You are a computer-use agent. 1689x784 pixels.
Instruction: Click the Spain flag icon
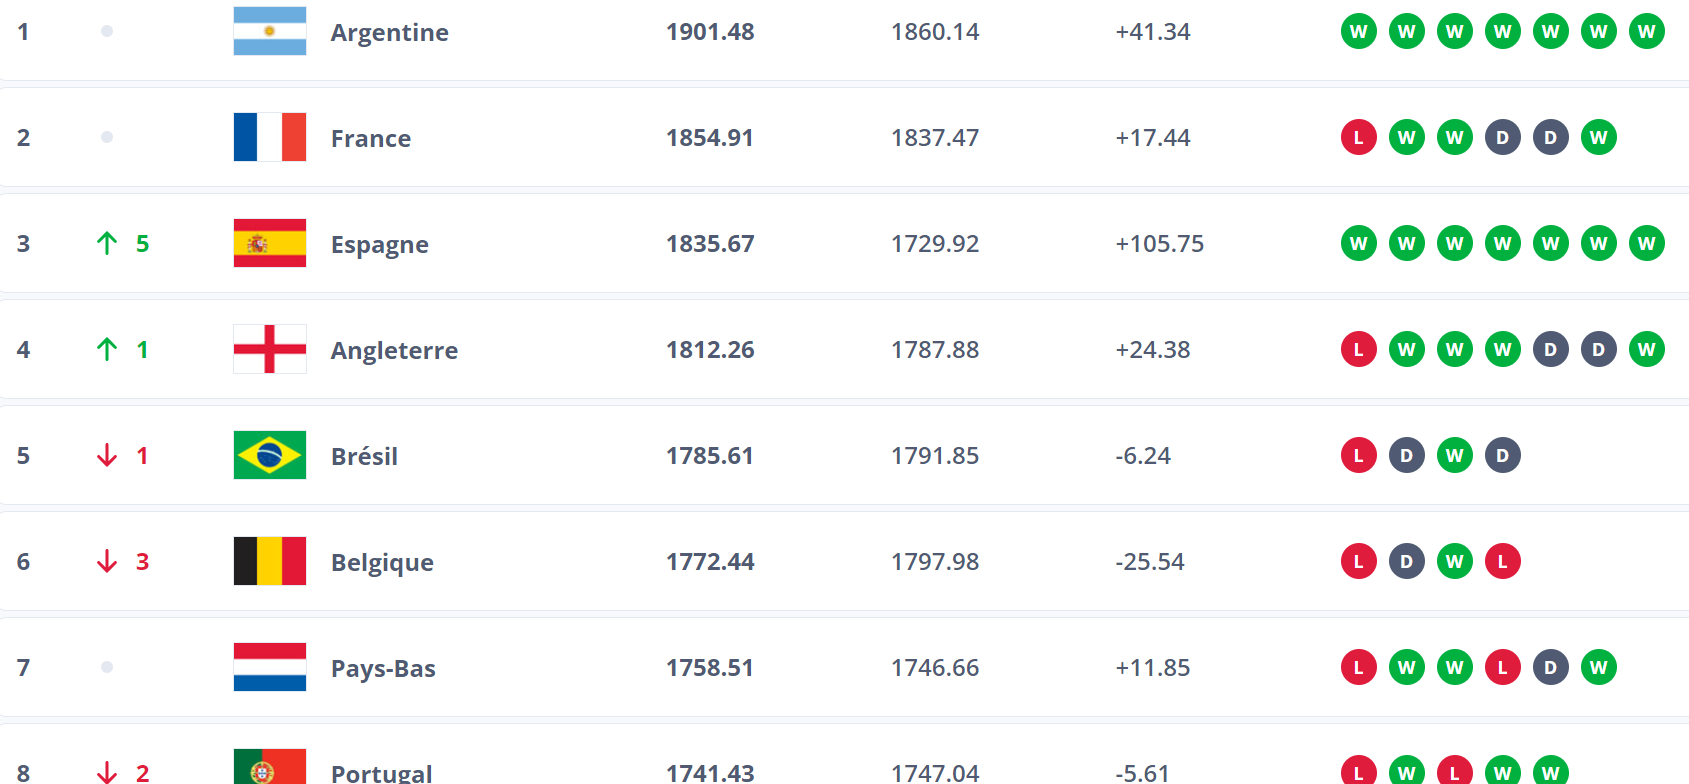click(x=269, y=243)
